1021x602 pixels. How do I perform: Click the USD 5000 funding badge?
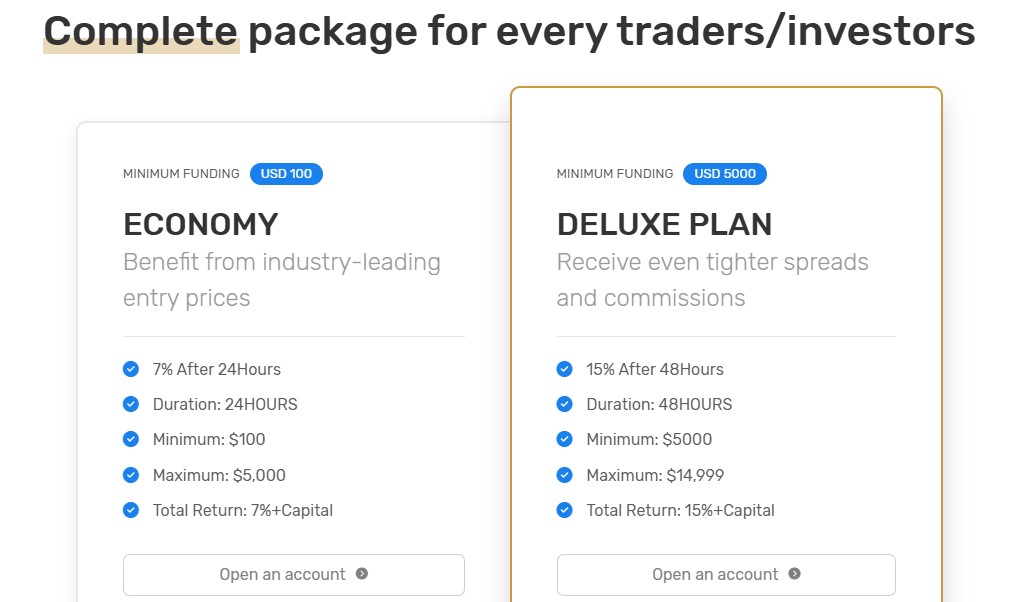(x=725, y=174)
